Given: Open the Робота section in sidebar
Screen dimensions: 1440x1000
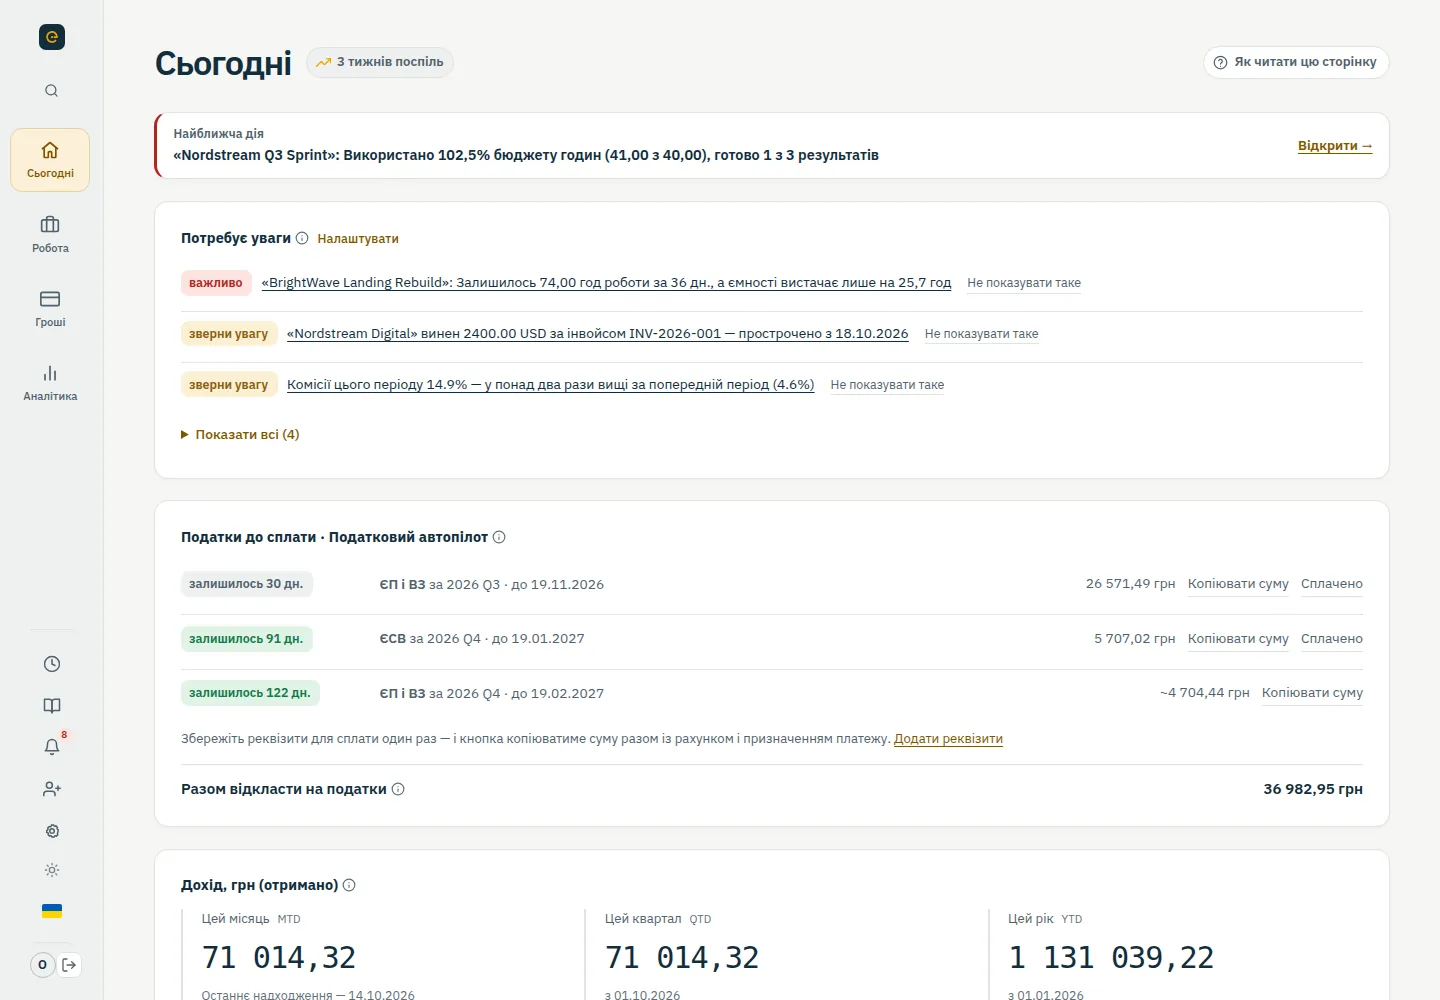Looking at the screenshot, I should point(50,235).
